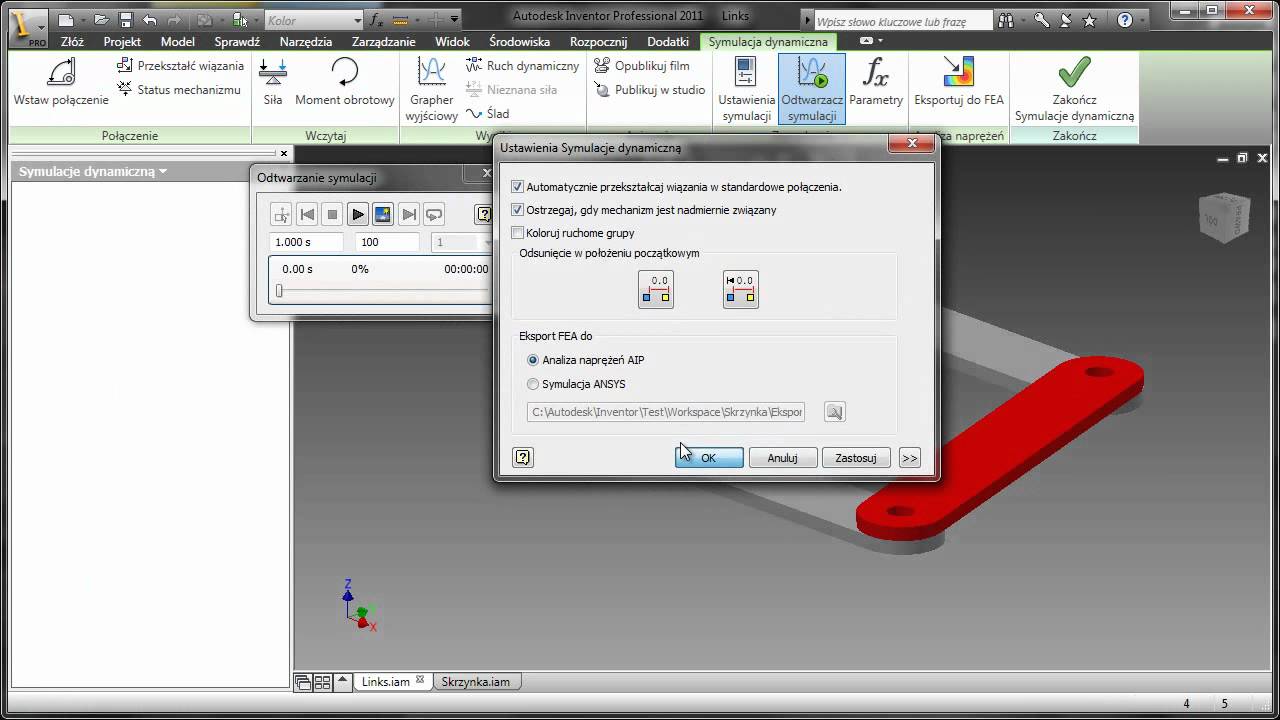Click the Play button in simulation player
This screenshot has width=1280, height=720.
358,214
